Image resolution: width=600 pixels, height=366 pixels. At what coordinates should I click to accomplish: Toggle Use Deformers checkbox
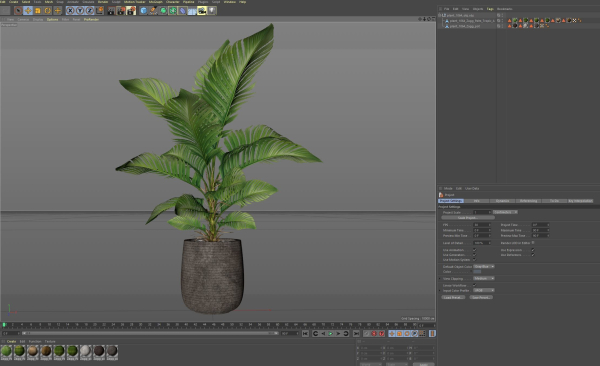pyautogui.click(x=533, y=255)
